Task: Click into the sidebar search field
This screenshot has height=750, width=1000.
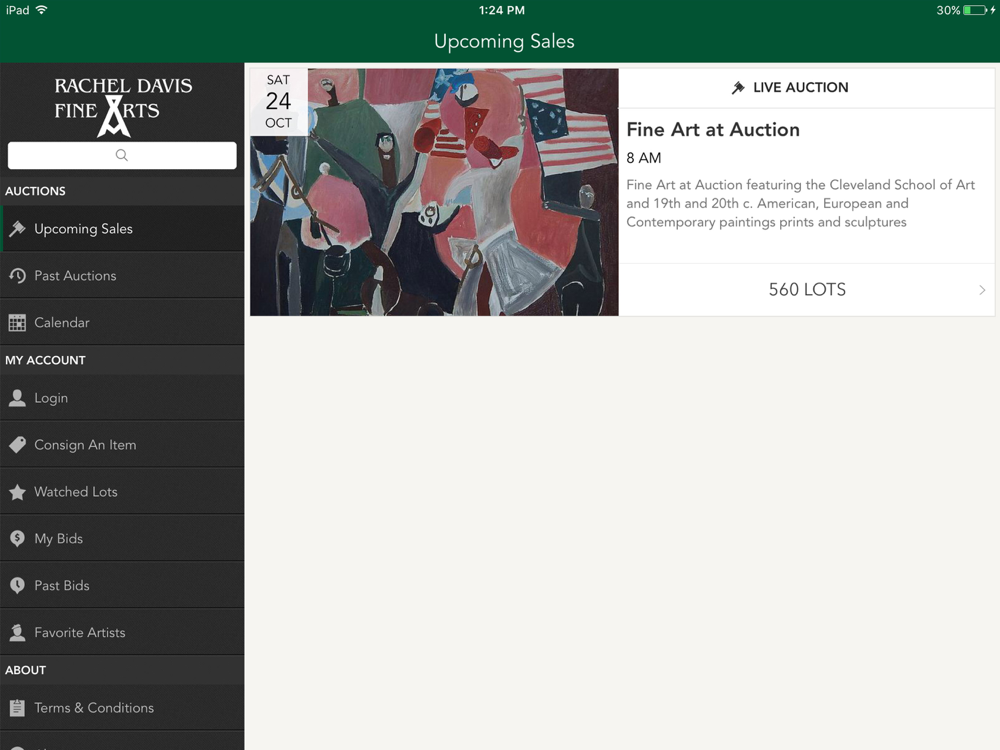Action: (x=122, y=155)
